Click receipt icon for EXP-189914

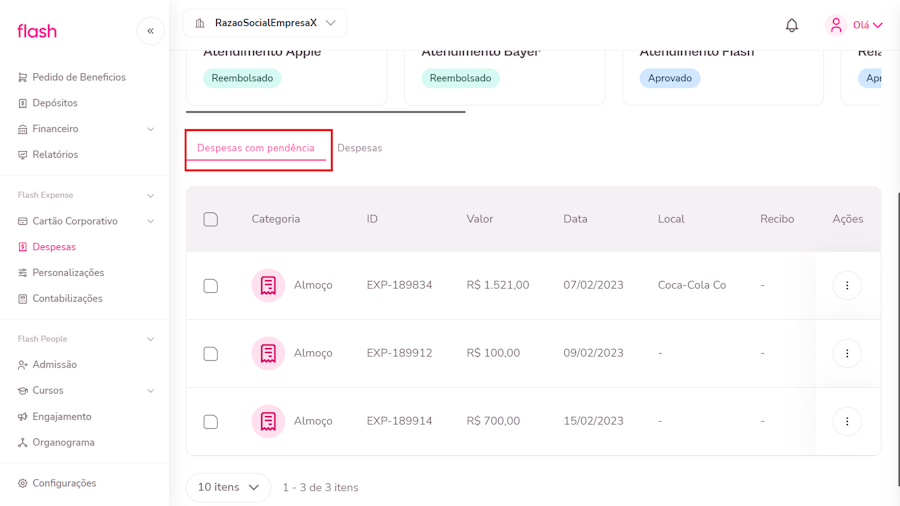(x=268, y=421)
